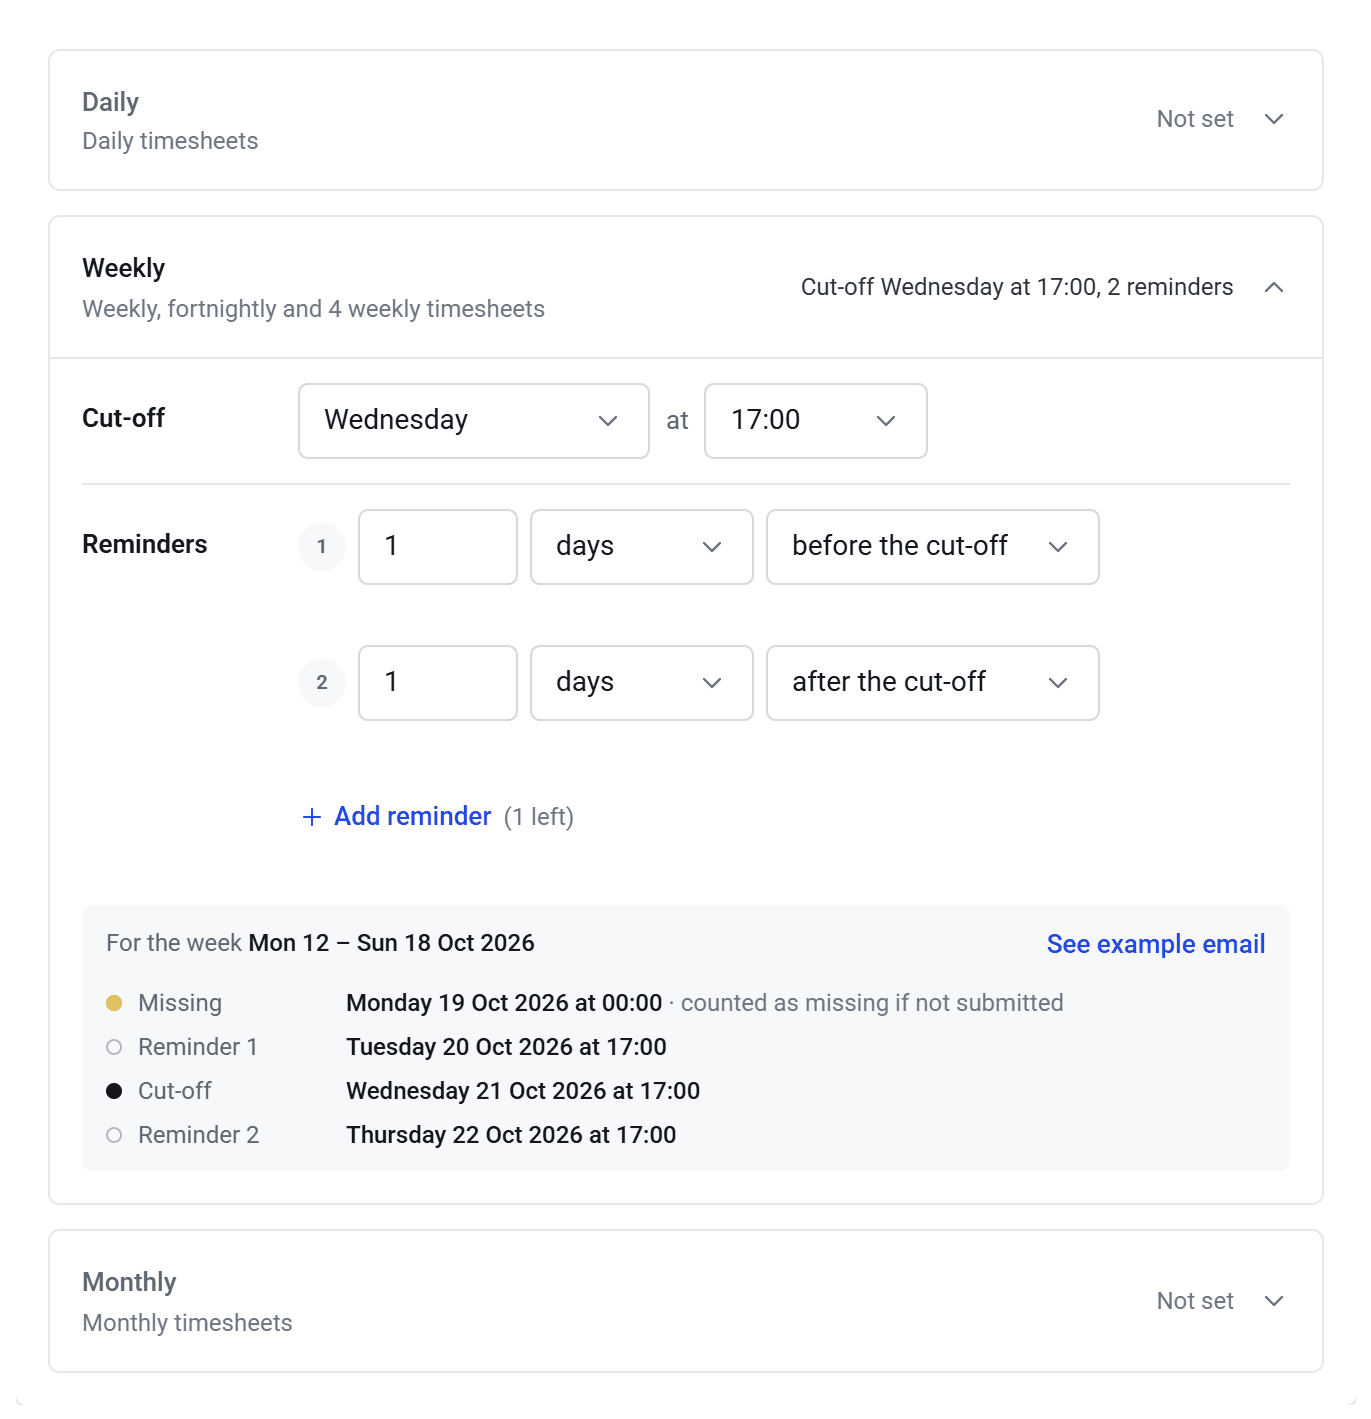
Task: Click the reminder number 1 badge
Action: 322,547
